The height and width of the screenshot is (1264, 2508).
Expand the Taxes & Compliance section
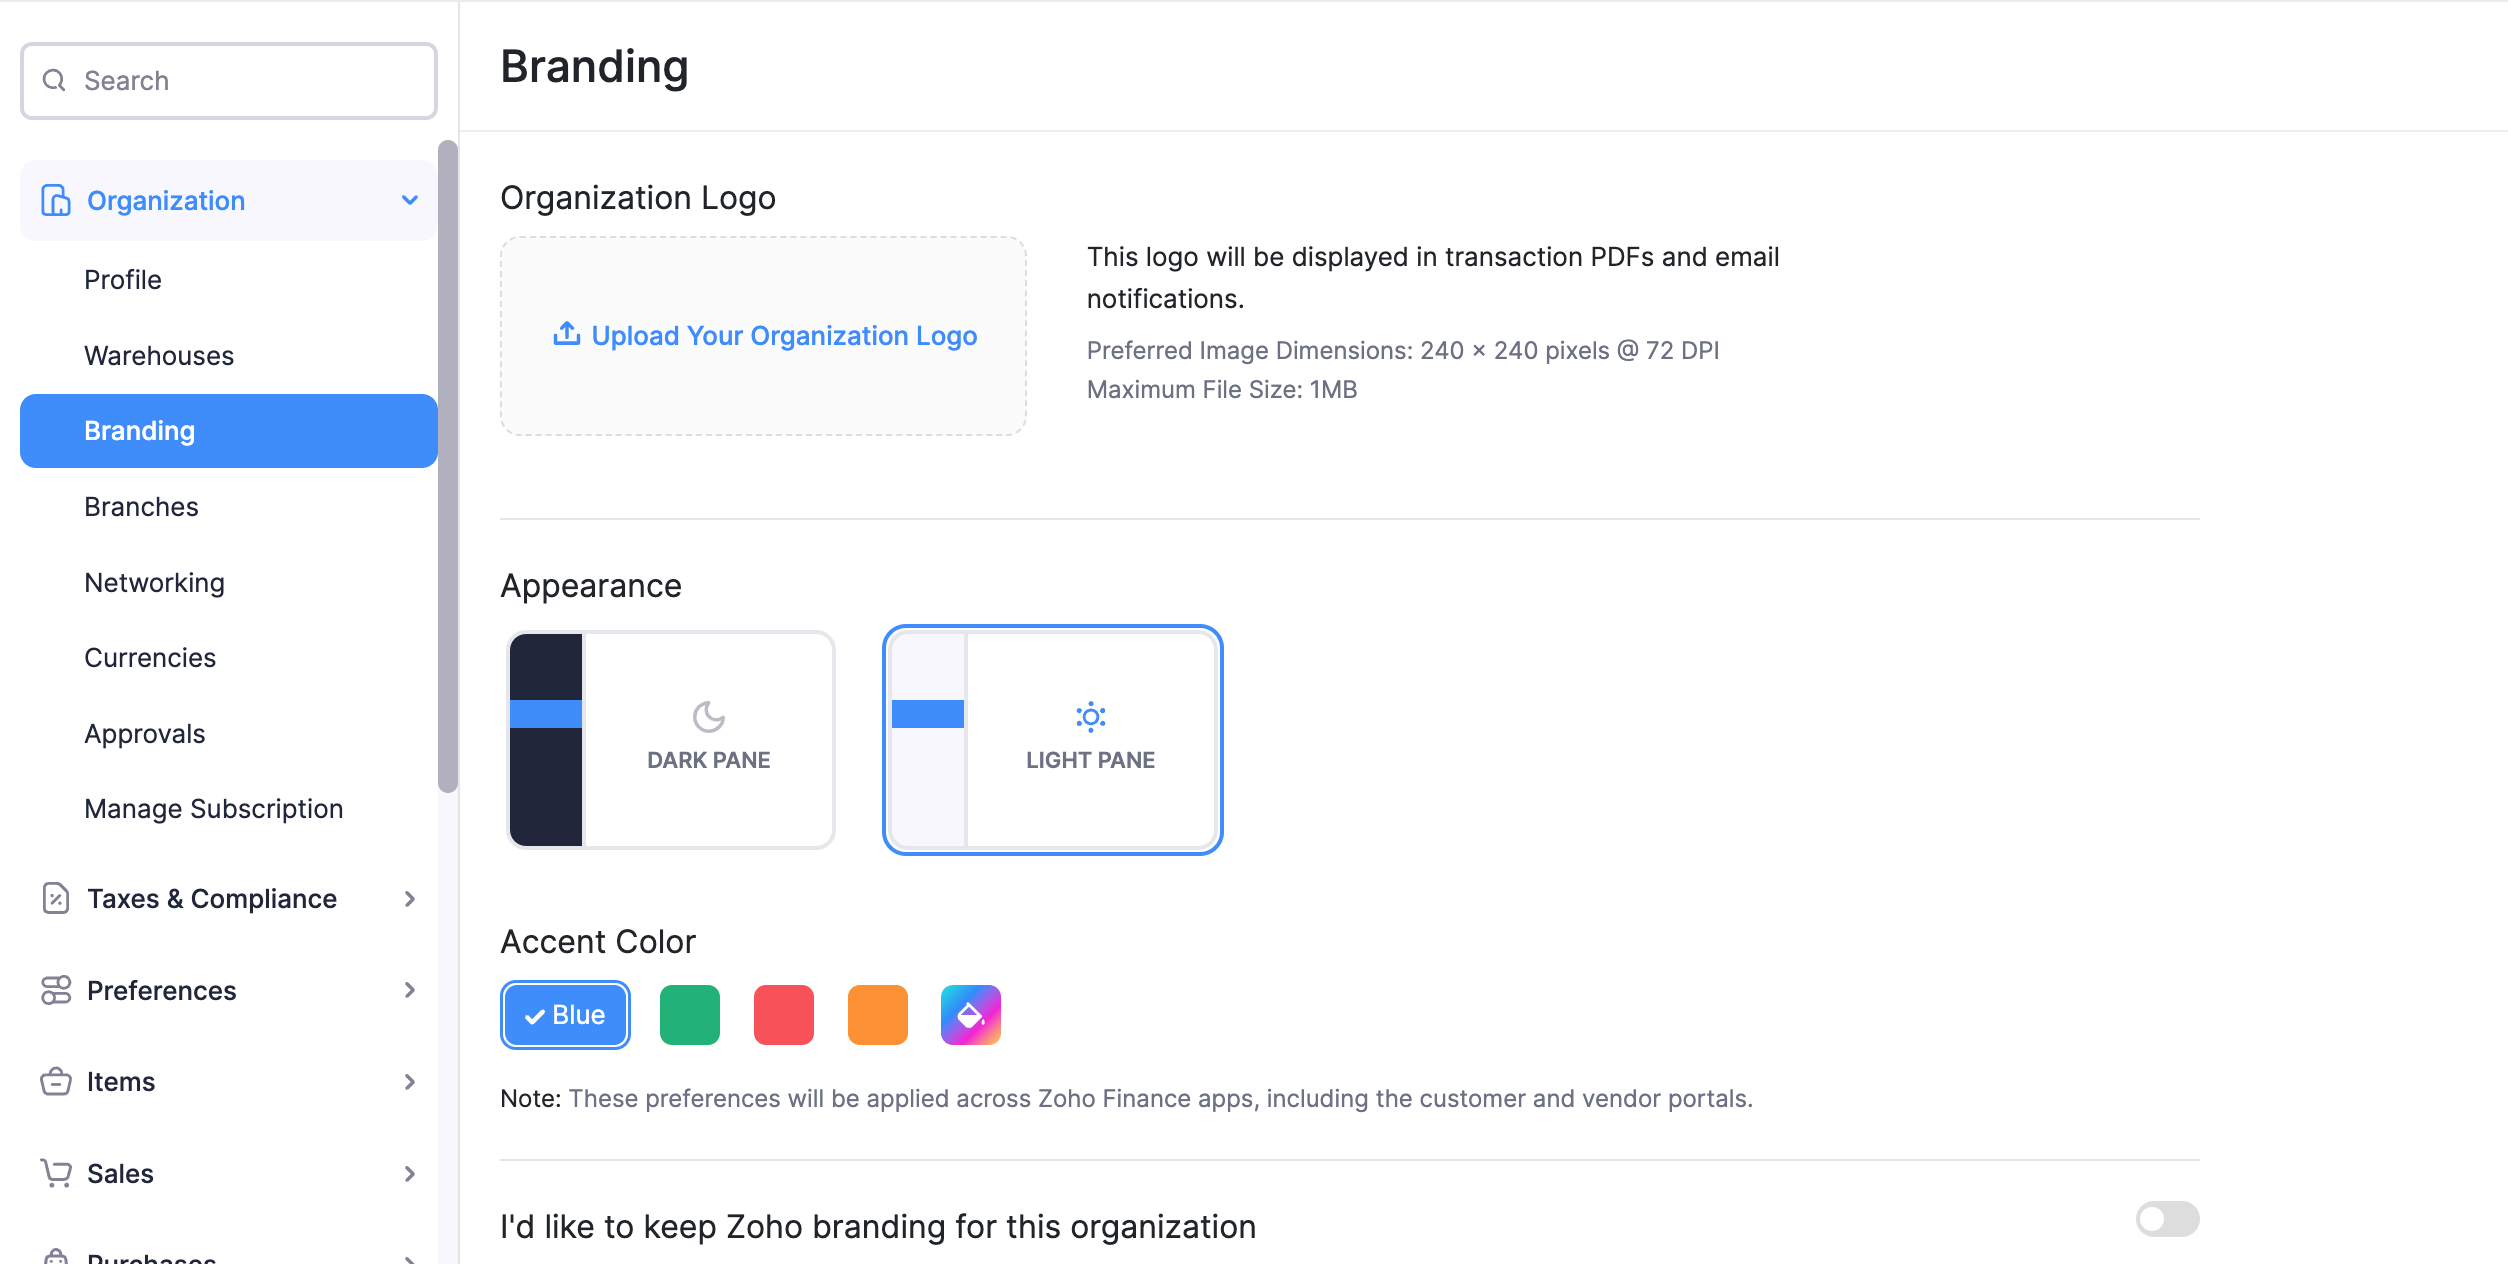coord(227,898)
